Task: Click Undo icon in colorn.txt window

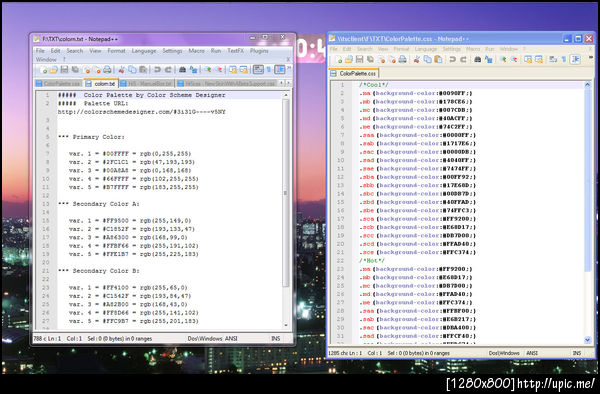Action: (157, 70)
